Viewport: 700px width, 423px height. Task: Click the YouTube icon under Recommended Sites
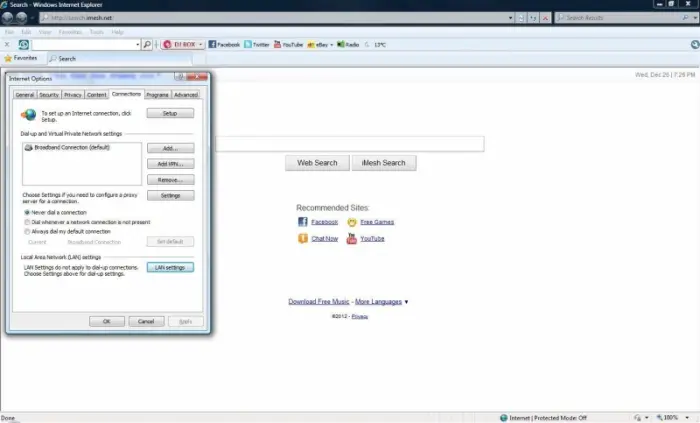point(352,239)
